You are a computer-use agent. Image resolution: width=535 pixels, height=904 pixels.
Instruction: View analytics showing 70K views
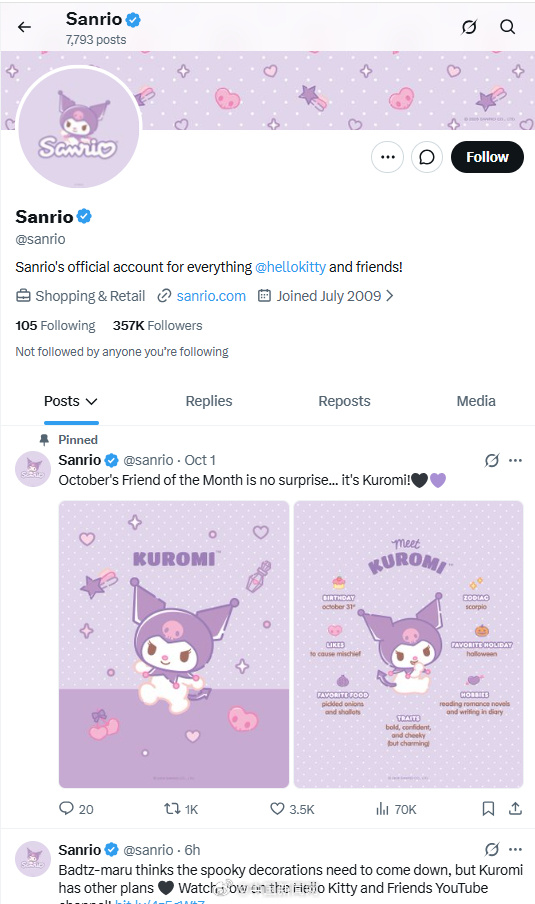pos(396,809)
